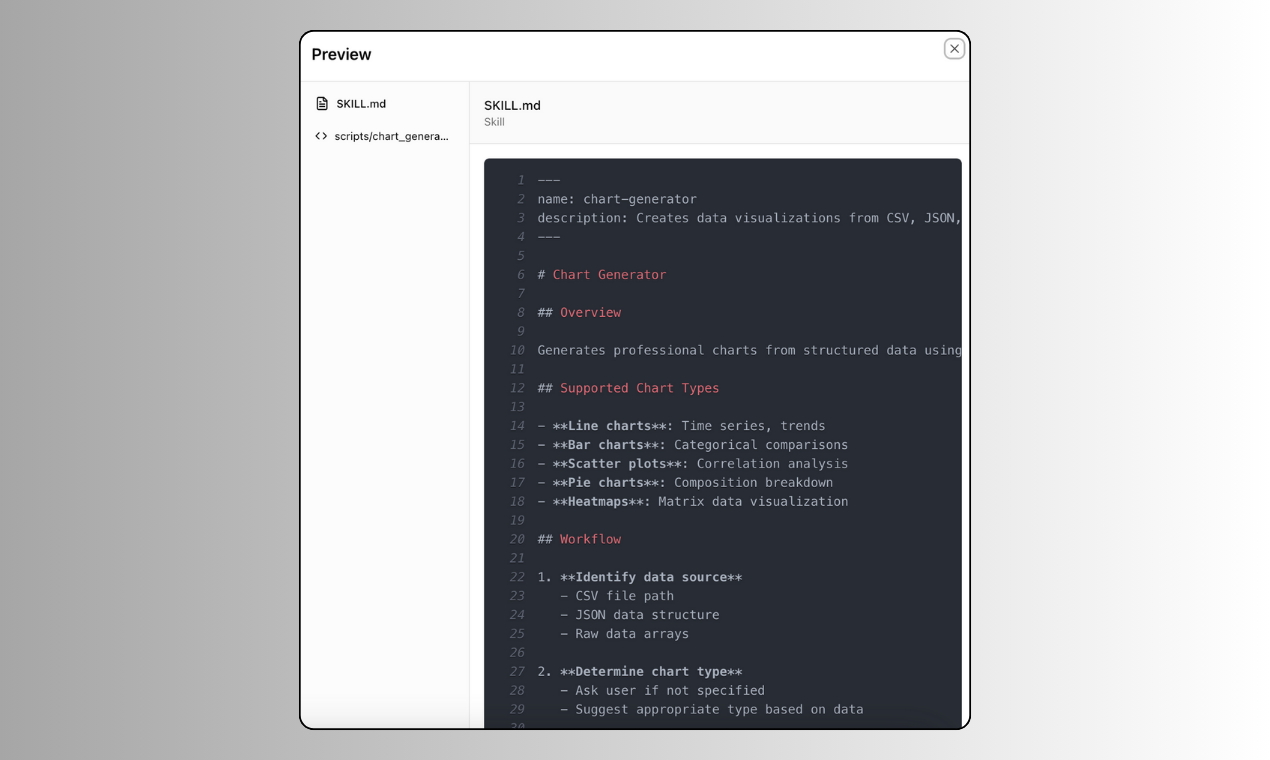Click line number 1 in the gutter
This screenshot has width=1270, height=760.
tap(521, 180)
